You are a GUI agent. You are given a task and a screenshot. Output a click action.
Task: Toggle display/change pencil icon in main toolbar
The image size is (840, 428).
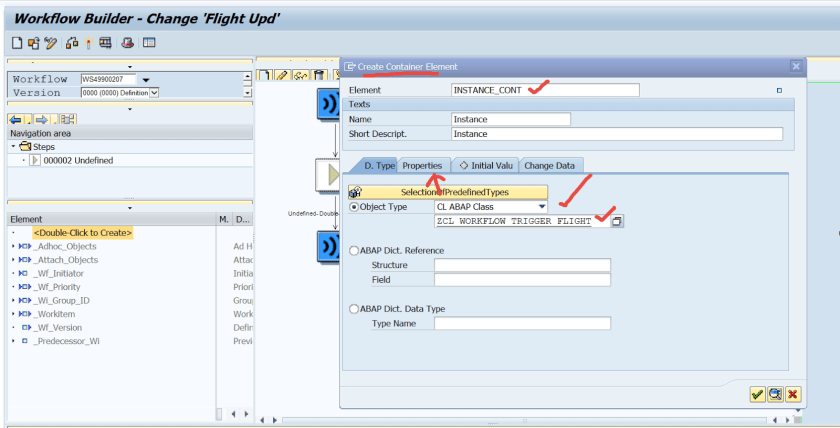point(50,43)
